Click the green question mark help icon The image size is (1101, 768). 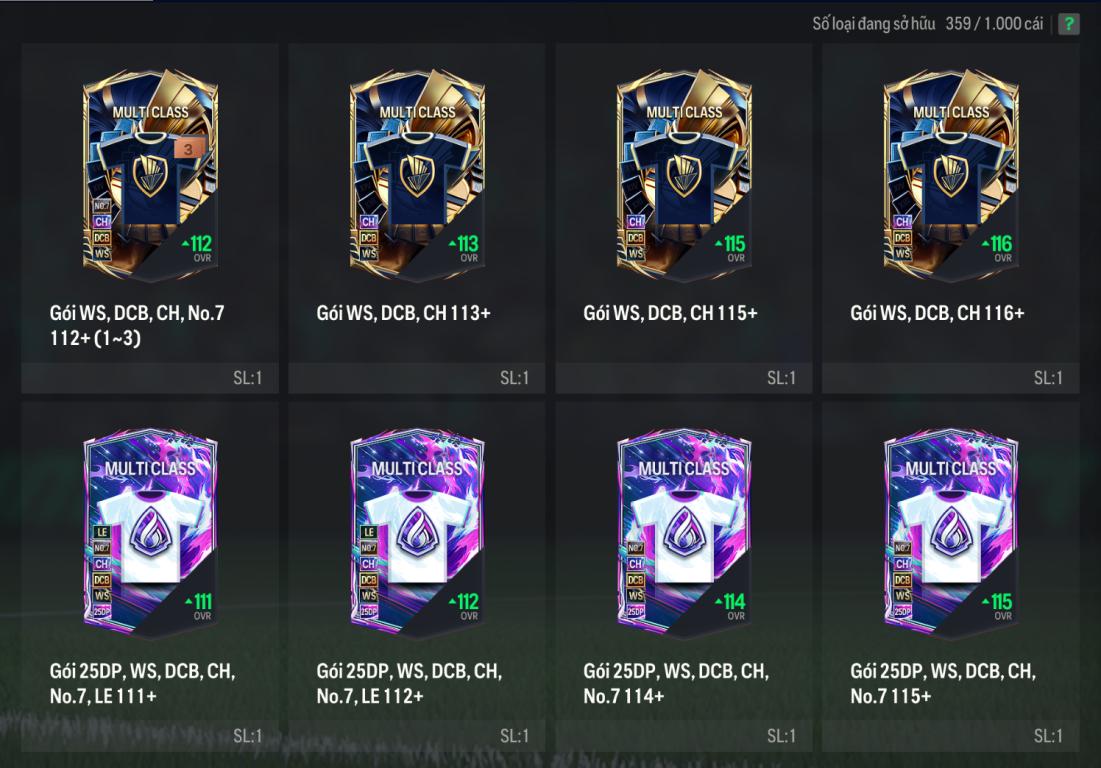click(x=1068, y=24)
